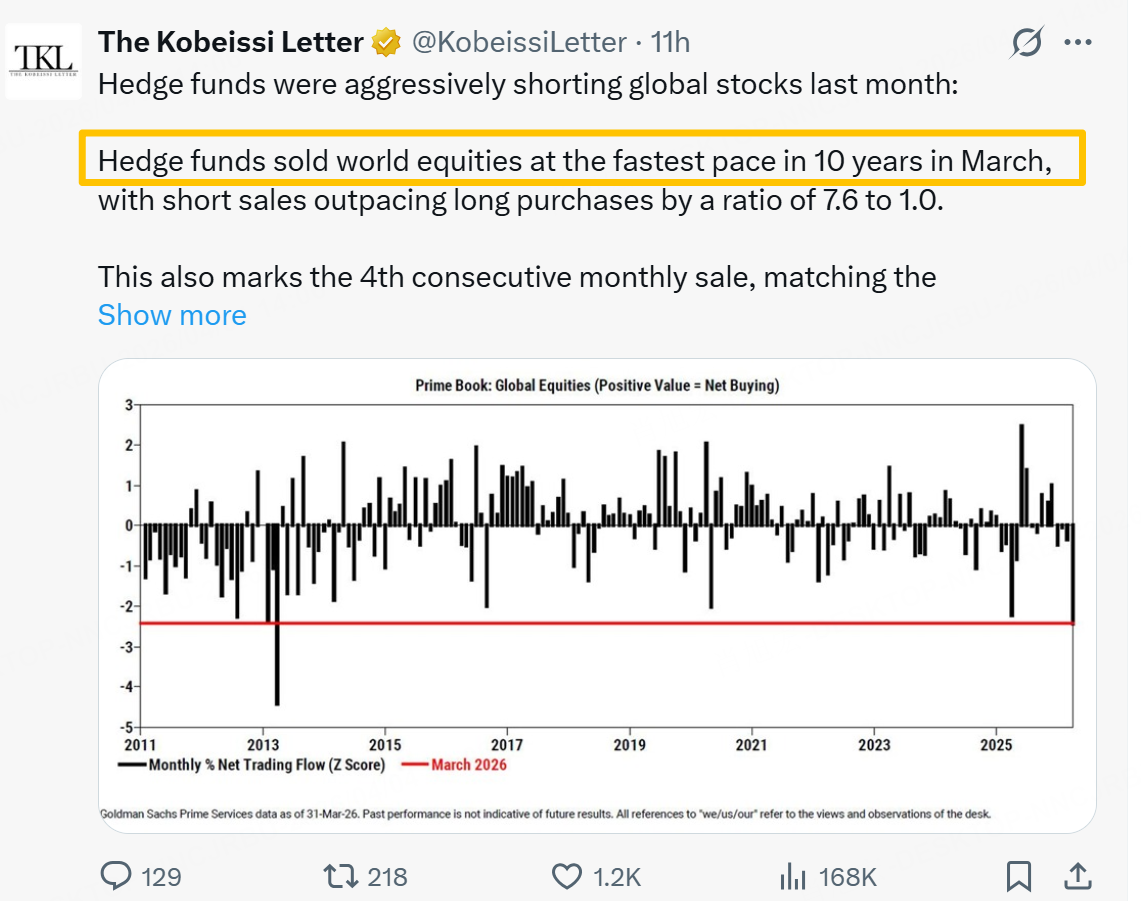Open the TKL profile avatar
The image size is (1141, 901).
coord(43,60)
